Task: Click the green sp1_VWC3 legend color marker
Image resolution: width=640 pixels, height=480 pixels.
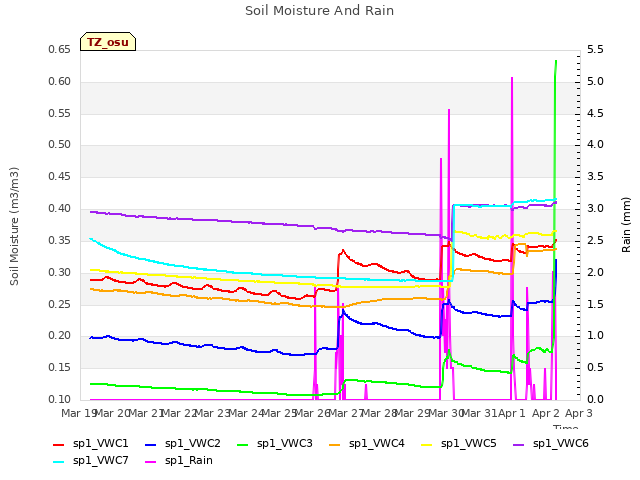Action: 243,445
